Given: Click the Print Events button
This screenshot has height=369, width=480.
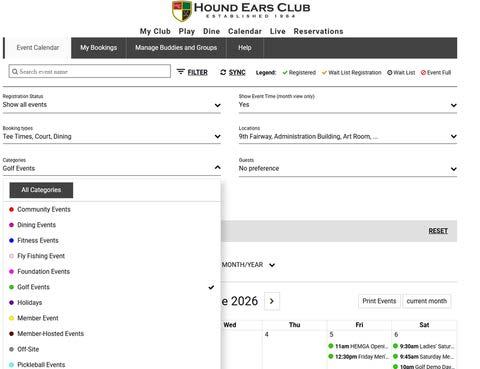Looking at the screenshot, I should [379, 301].
